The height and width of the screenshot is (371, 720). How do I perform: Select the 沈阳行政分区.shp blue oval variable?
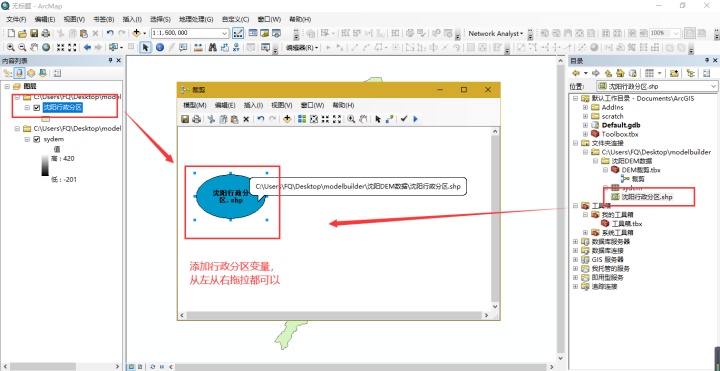pyautogui.click(x=231, y=197)
